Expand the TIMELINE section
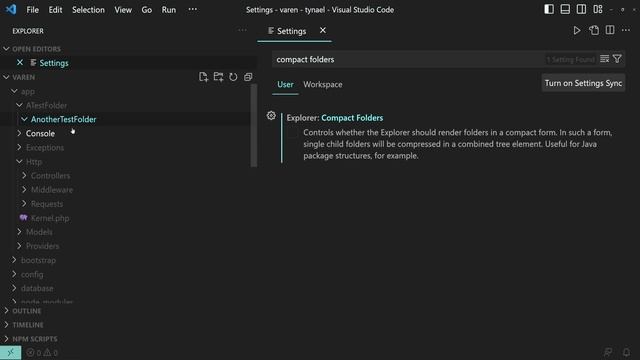The width and height of the screenshot is (640, 360). pos(6,325)
